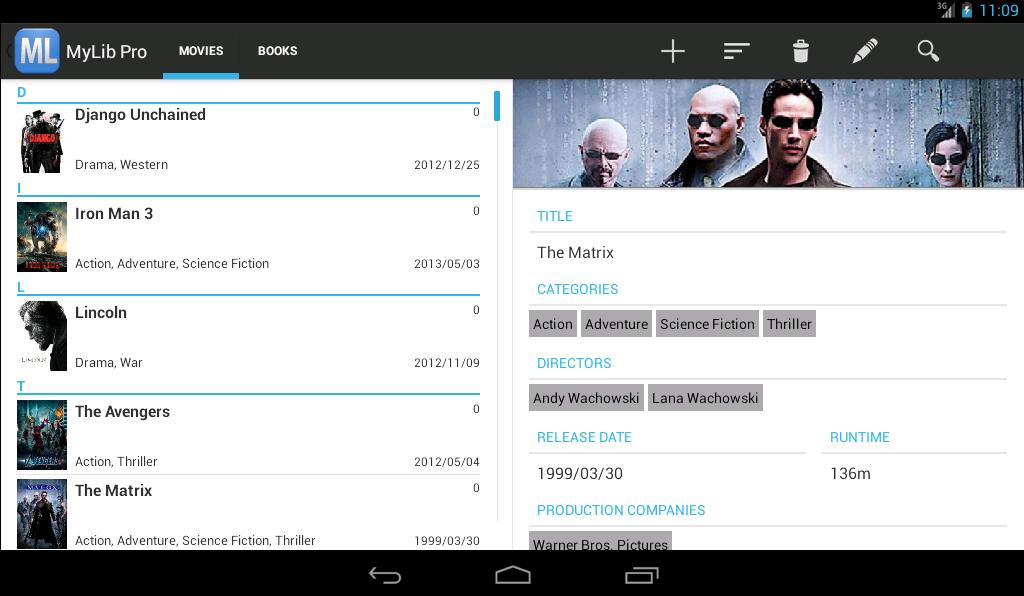The image size is (1024, 596).
Task: Tap the Lana Wachowski director tag
Action: click(x=705, y=398)
